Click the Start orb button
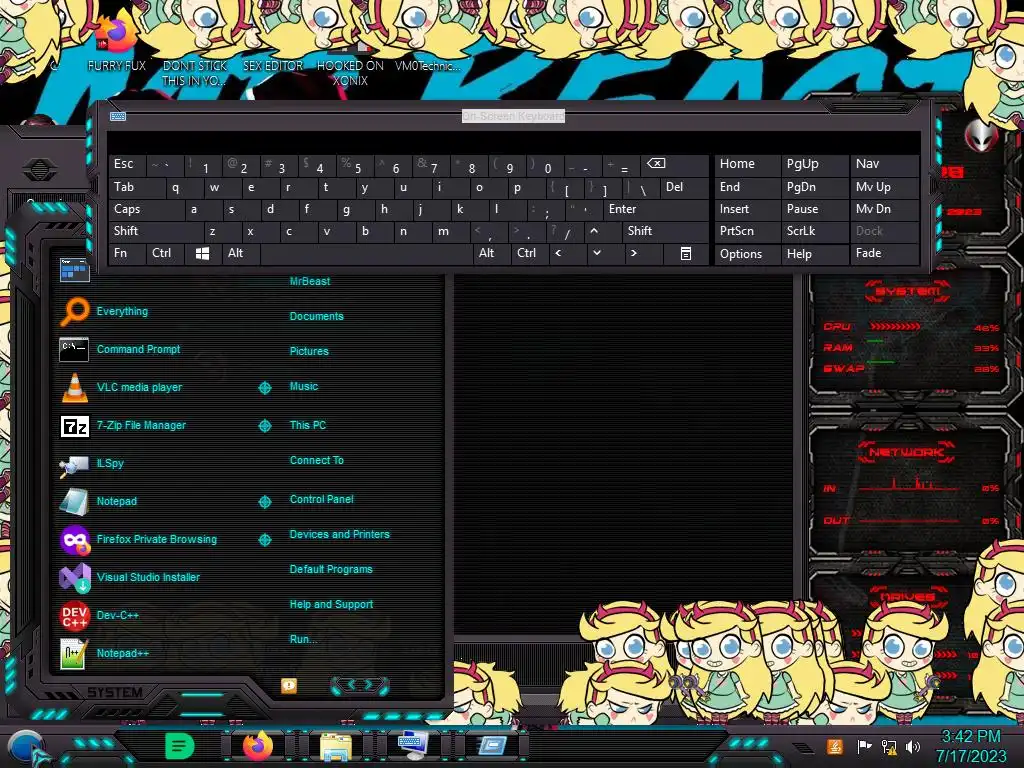This screenshot has width=1024, height=768. (25, 748)
